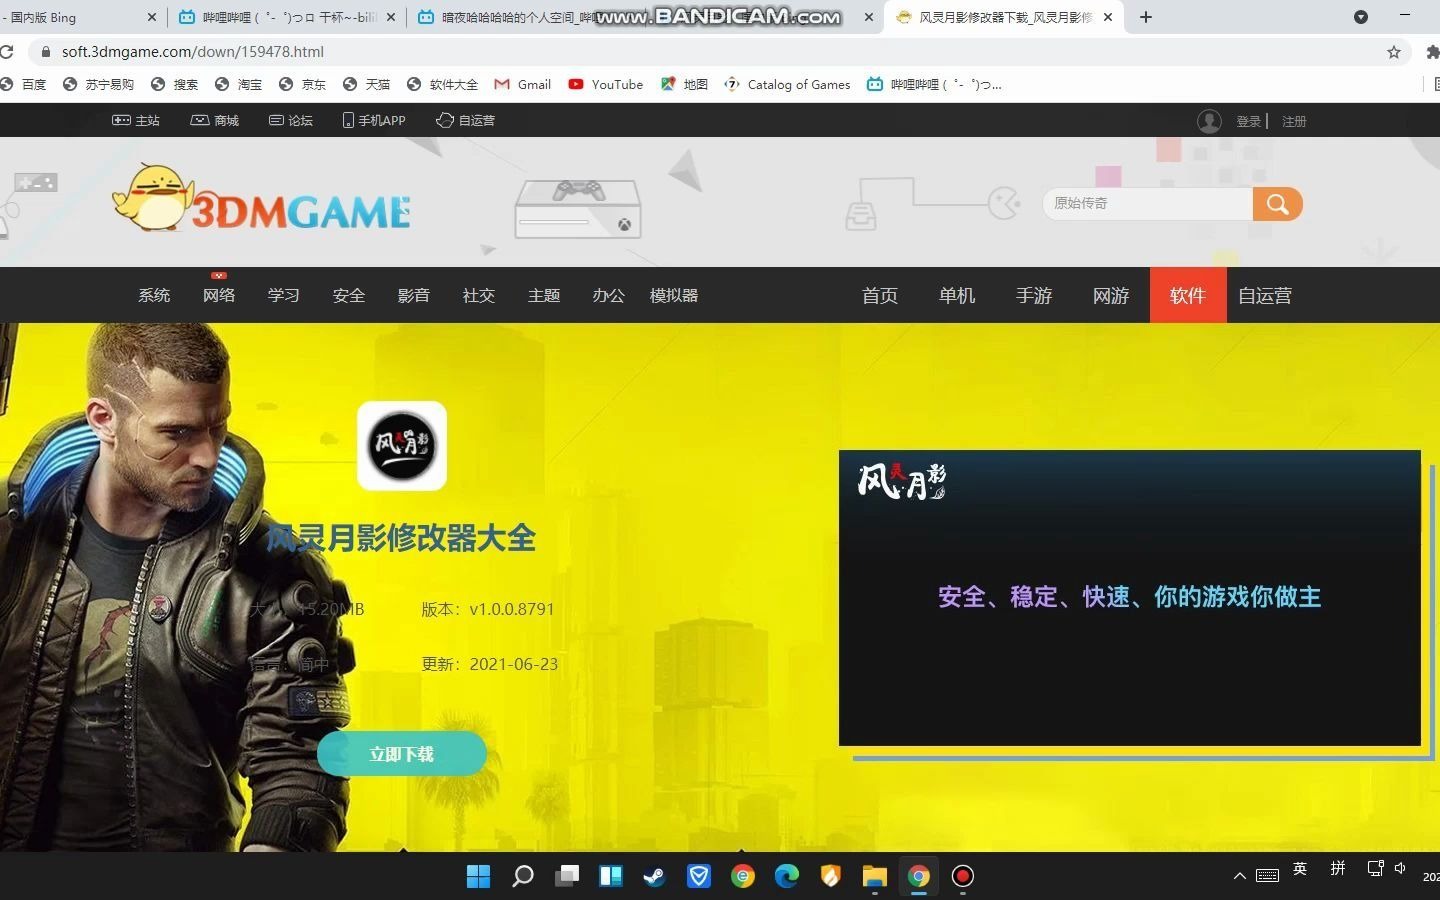Select the 模拟器 software category

(674, 295)
